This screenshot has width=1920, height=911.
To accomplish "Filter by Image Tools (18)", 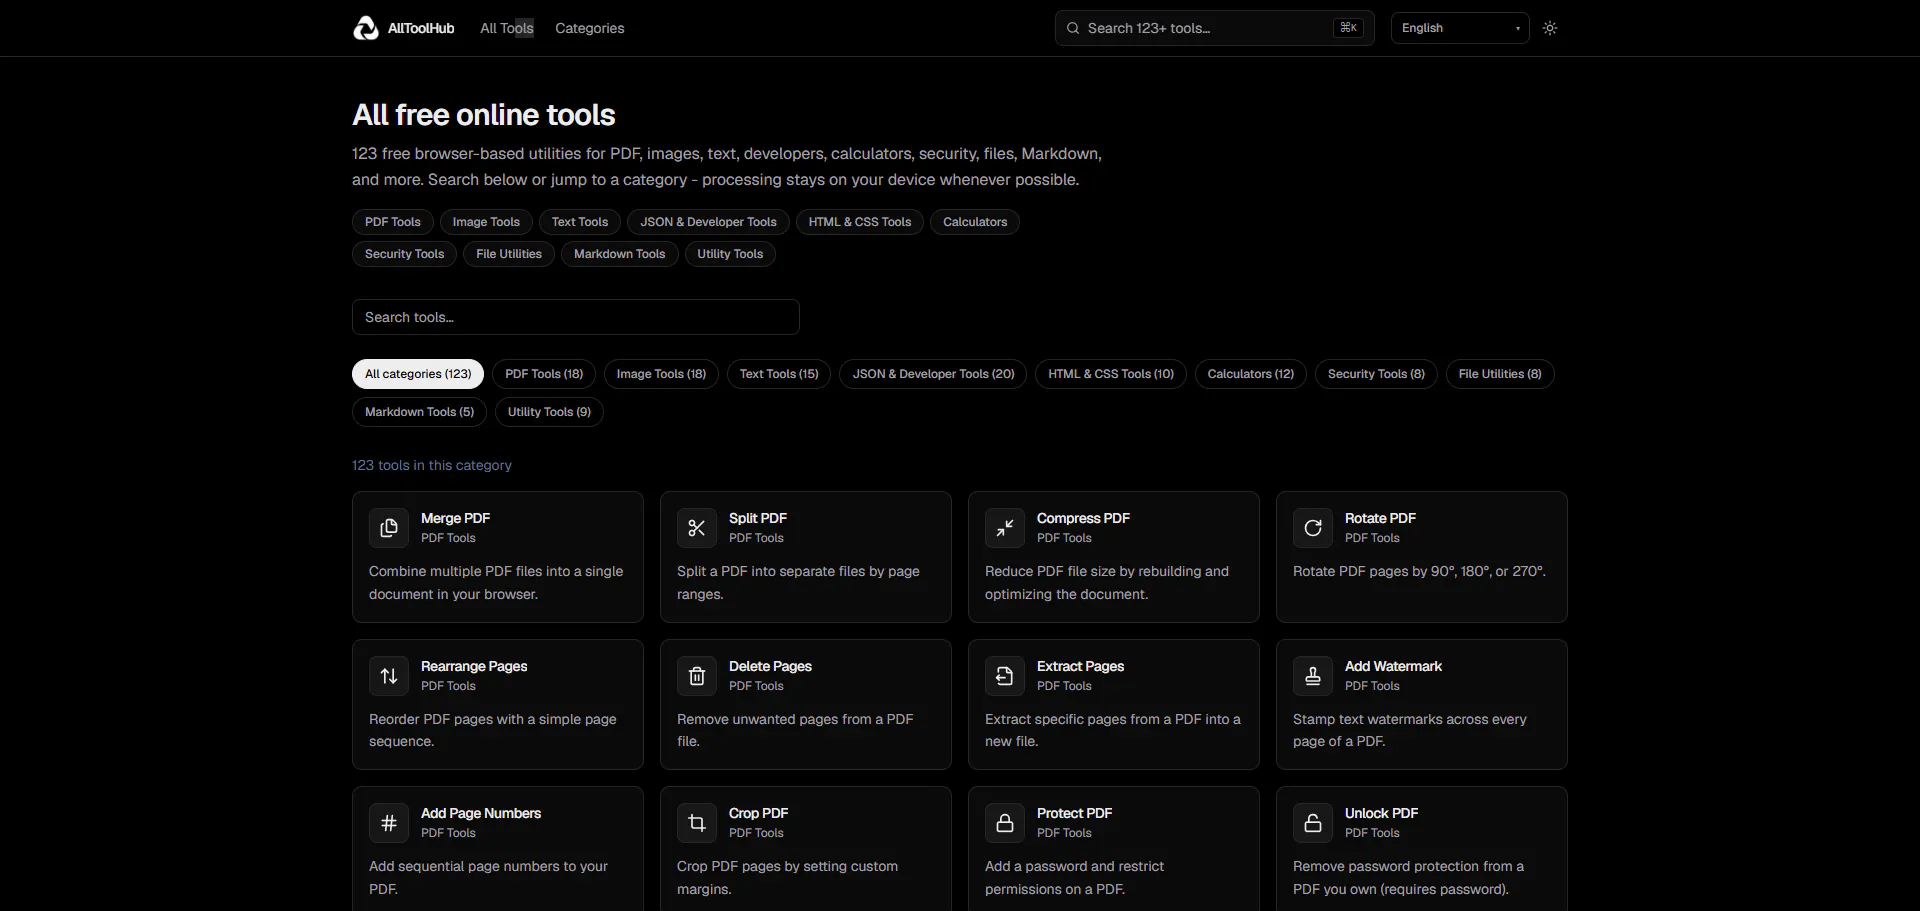I will 661,374.
